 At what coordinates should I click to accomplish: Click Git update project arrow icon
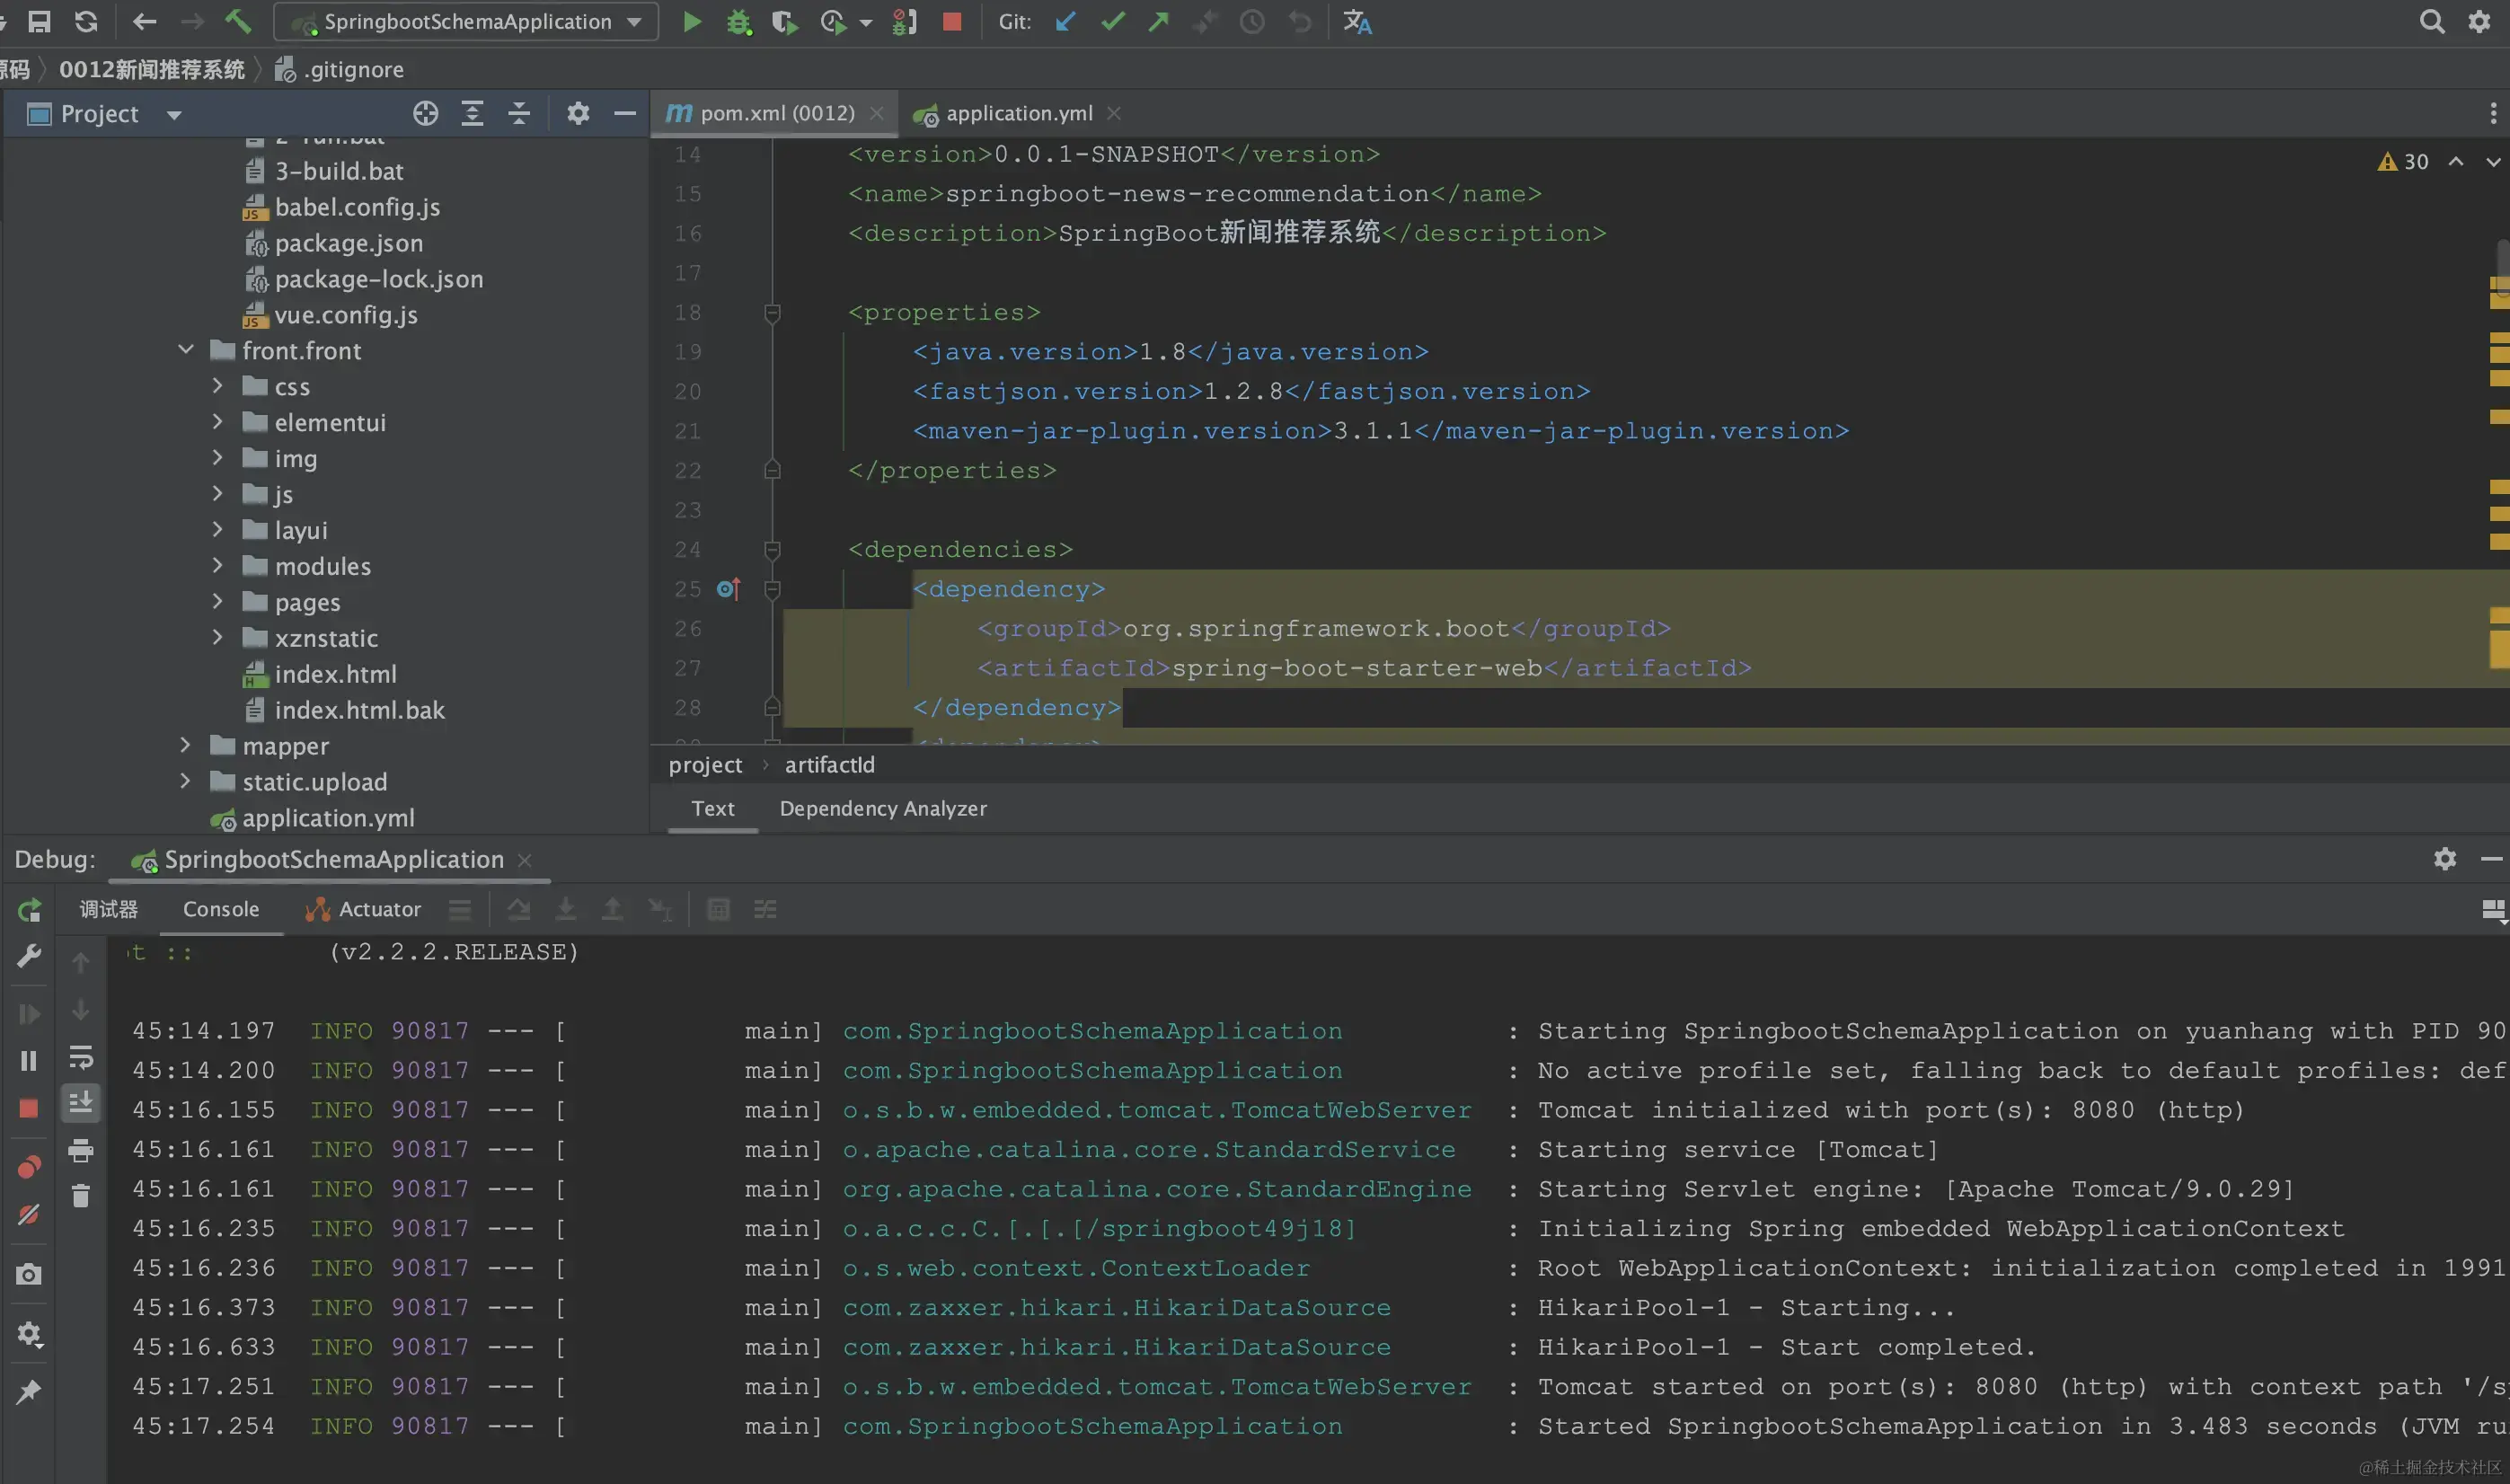pyautogui.click(x=1065, y=21)
